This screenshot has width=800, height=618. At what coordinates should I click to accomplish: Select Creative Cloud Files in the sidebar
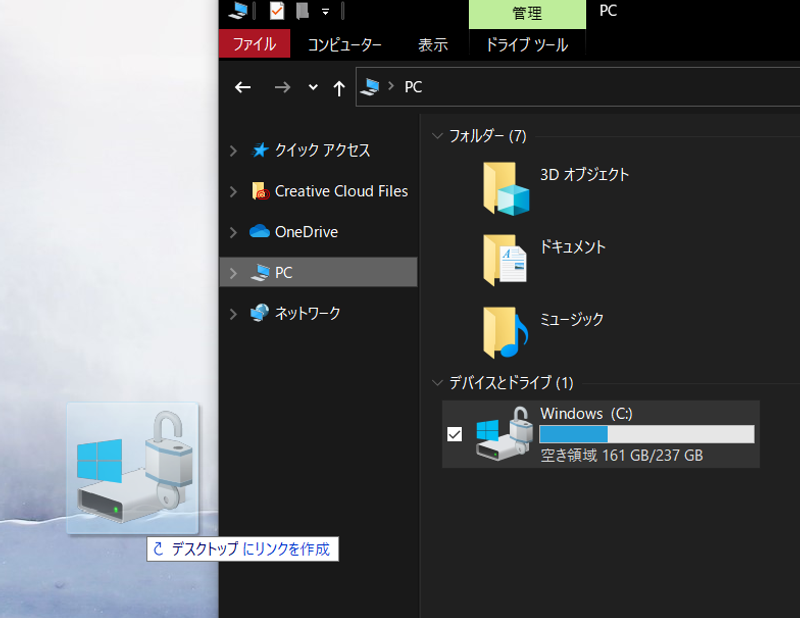pos(340,191)
